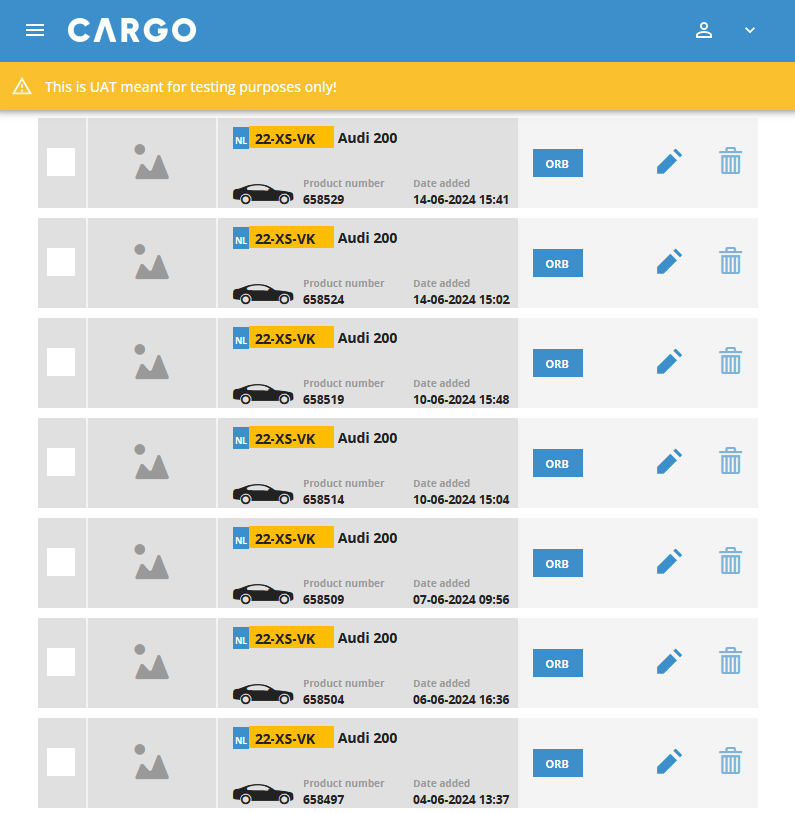Expand the account dropdown chevron
The width and height of the screenshot is (795, 813).
pyautogui.click(x=750, y=30)
